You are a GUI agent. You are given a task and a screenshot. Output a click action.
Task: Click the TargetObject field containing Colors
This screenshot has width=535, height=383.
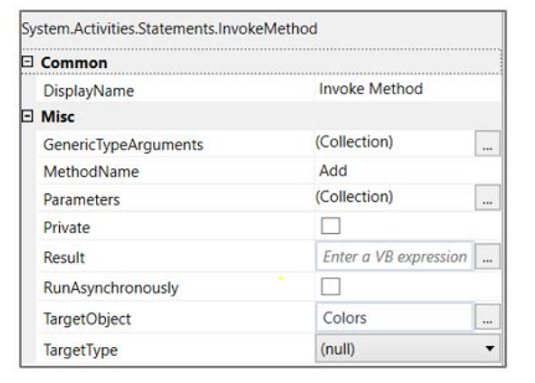[x=394, y=318]
